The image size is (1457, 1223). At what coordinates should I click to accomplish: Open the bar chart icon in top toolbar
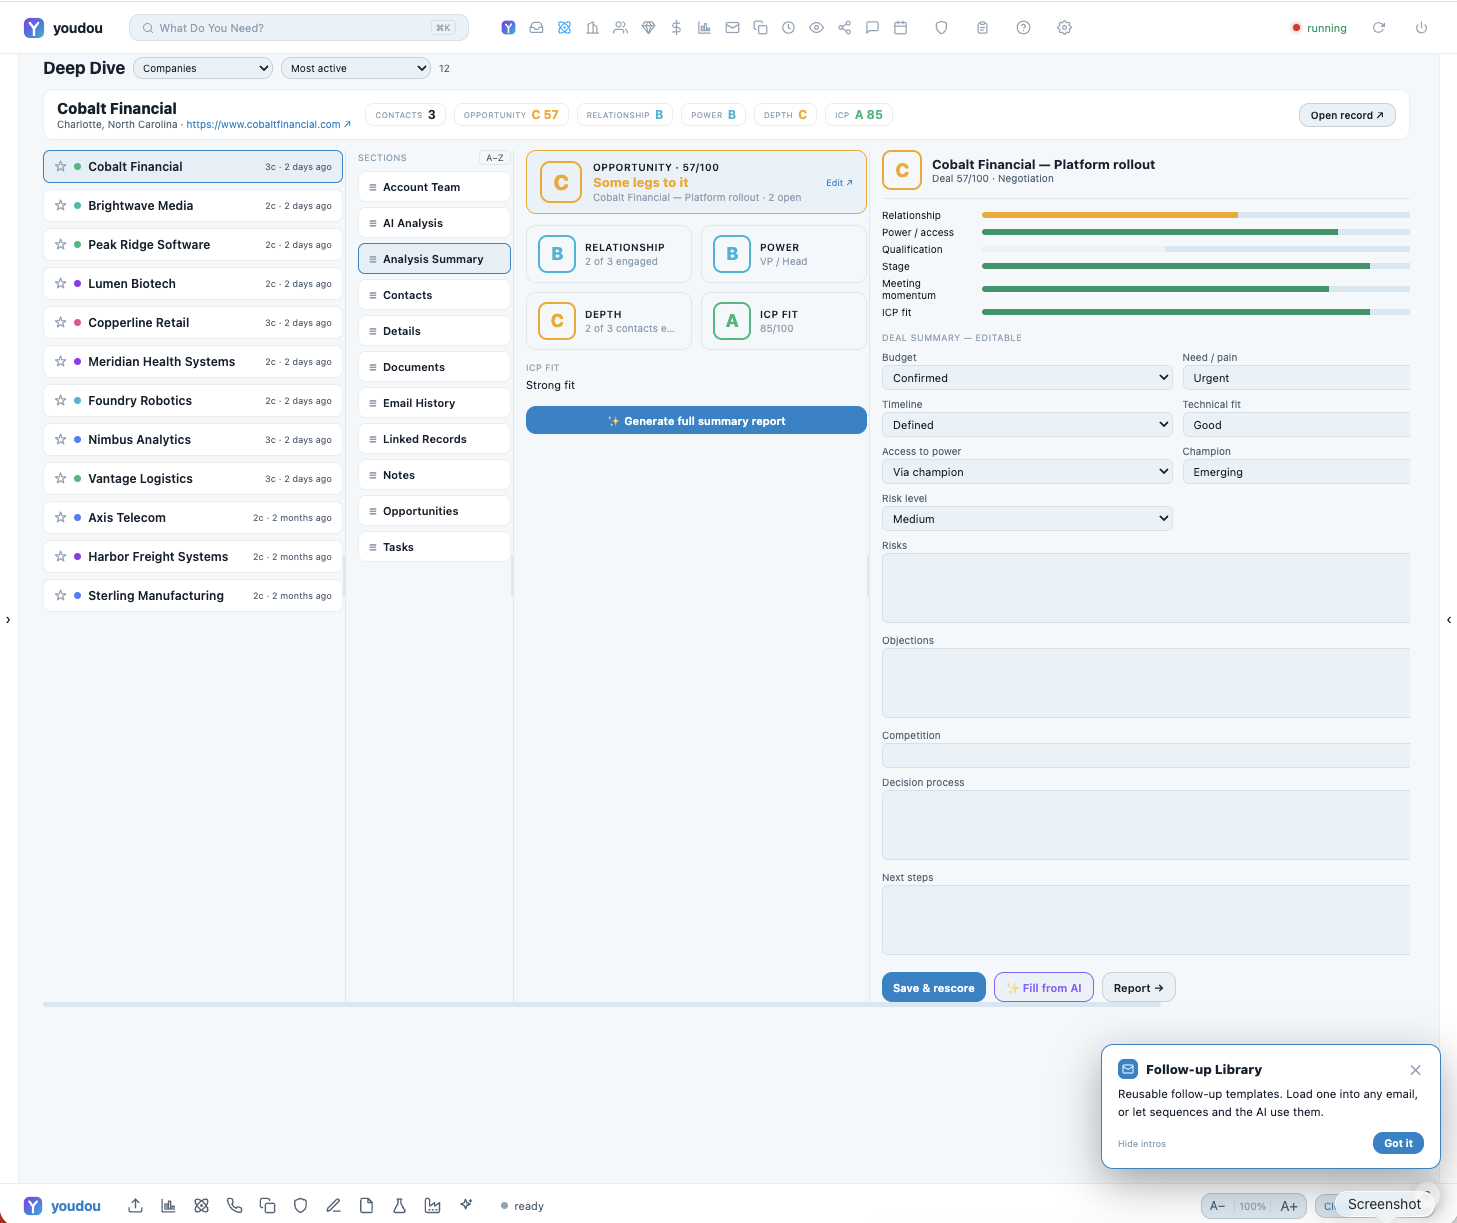click(x=705, y=28)
